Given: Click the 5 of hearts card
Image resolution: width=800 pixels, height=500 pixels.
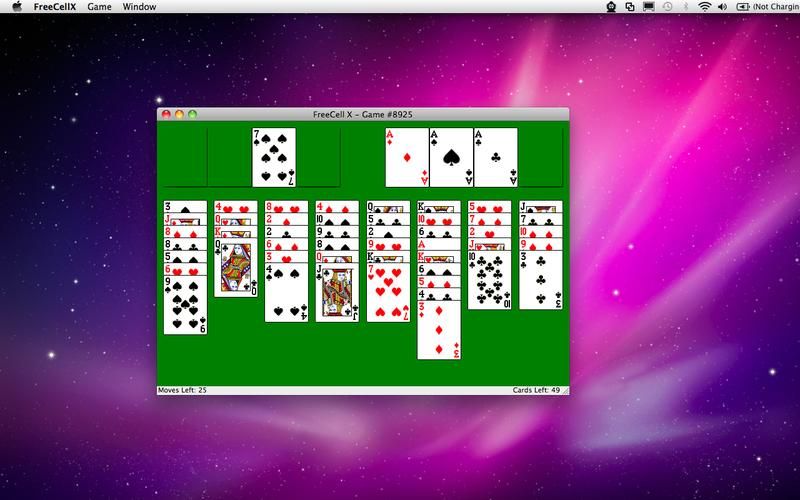Looking at the screenshot, I should pyautogui.click(x=490, y=207).
